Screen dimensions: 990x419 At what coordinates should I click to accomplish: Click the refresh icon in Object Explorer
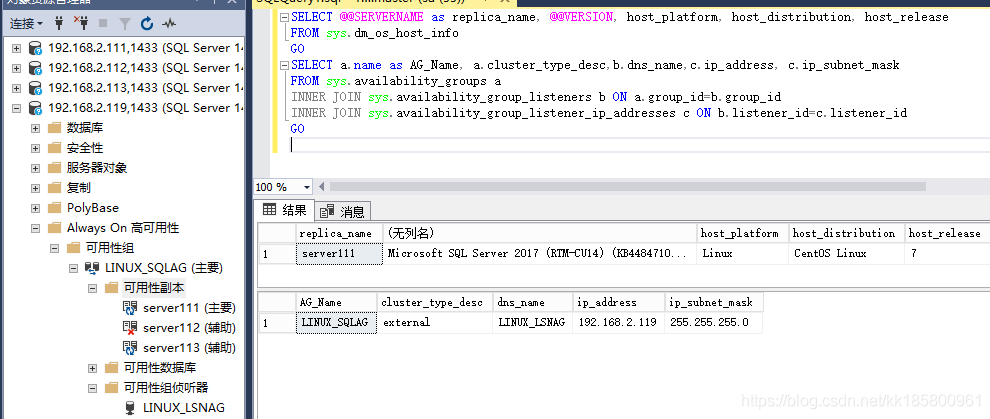point(146,24)
